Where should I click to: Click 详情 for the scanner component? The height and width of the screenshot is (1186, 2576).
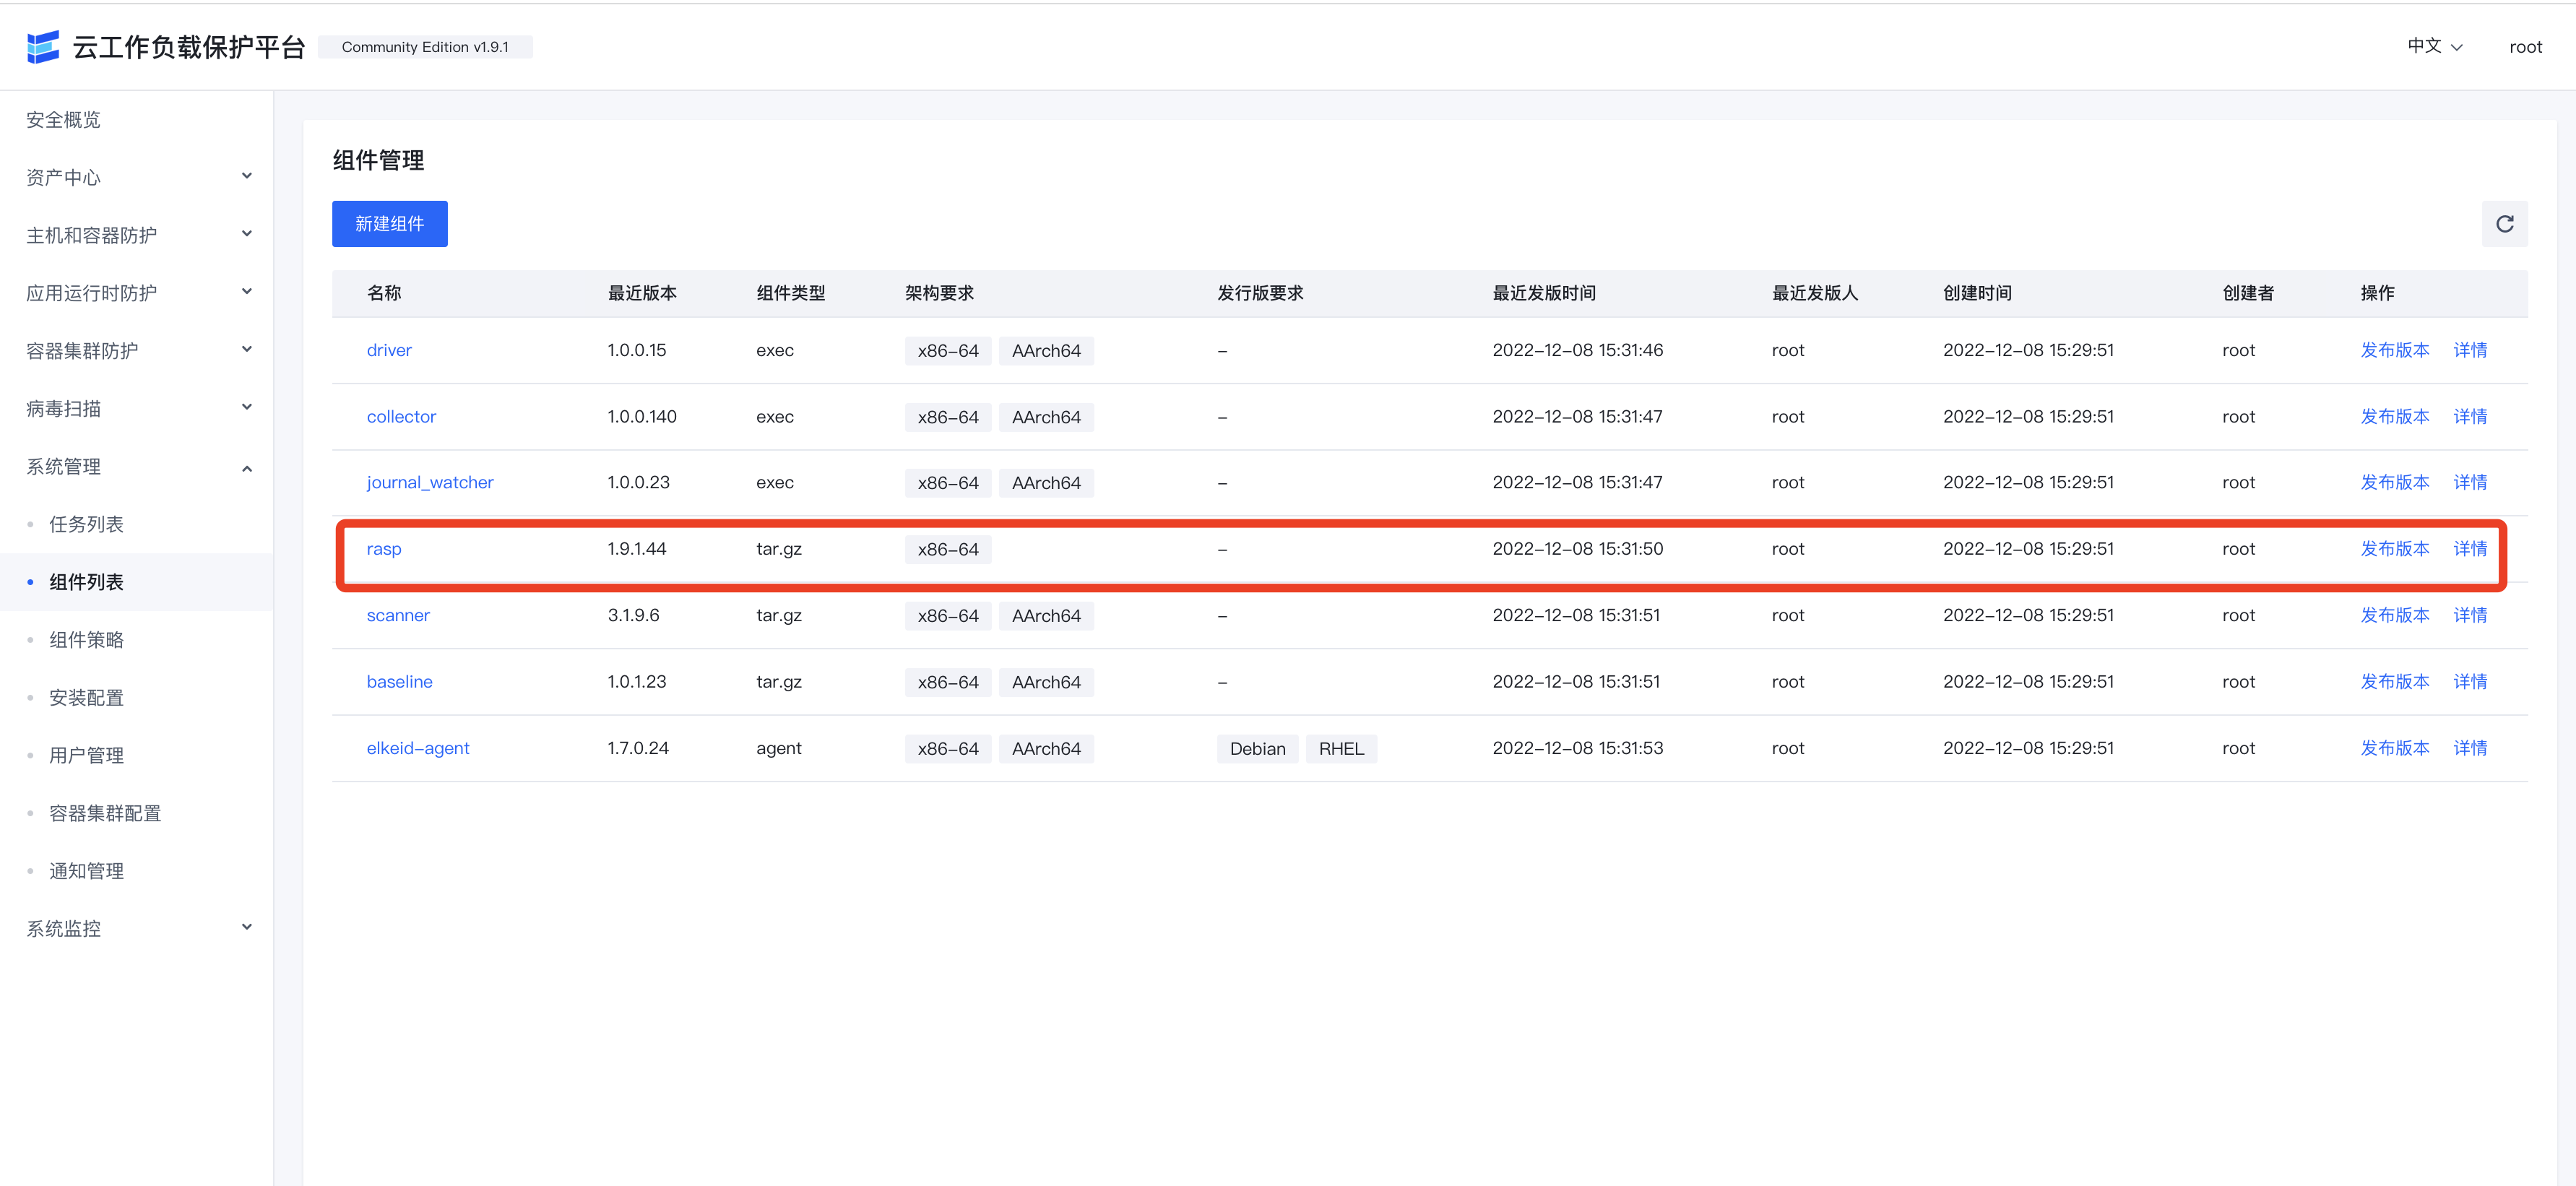[2470, 615]
